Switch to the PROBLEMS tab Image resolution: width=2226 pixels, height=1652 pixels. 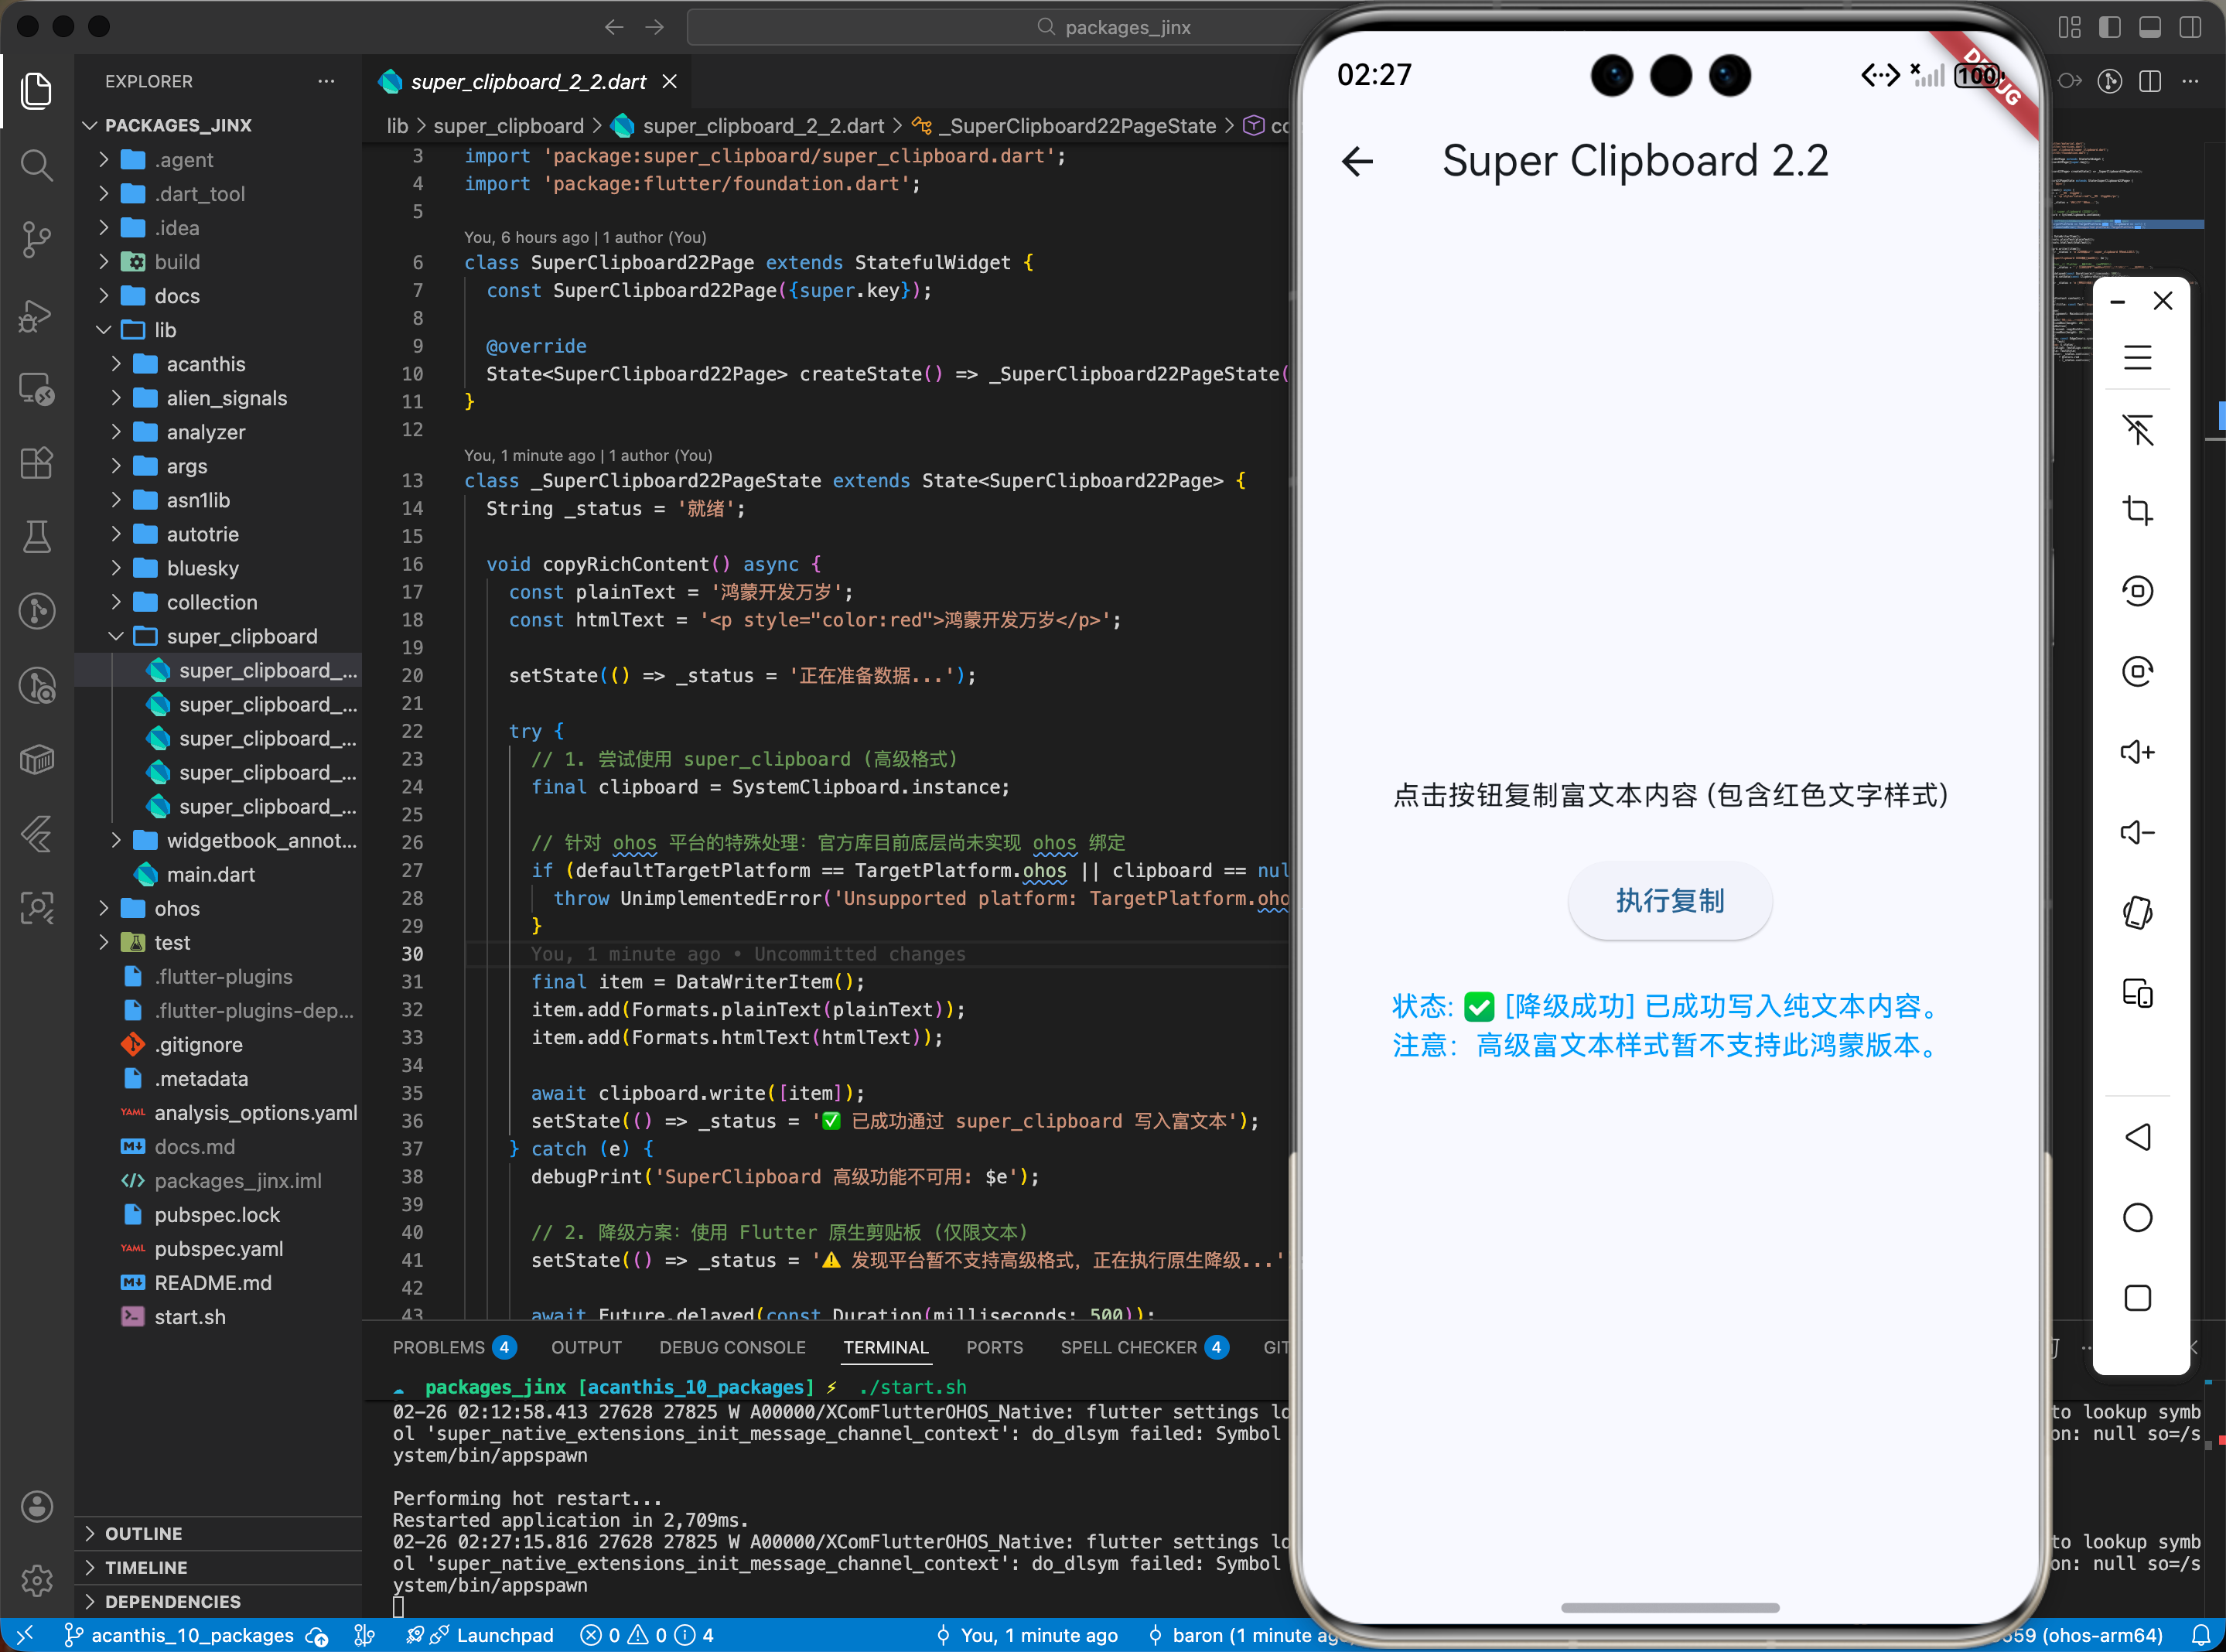tap(438, 1347)
